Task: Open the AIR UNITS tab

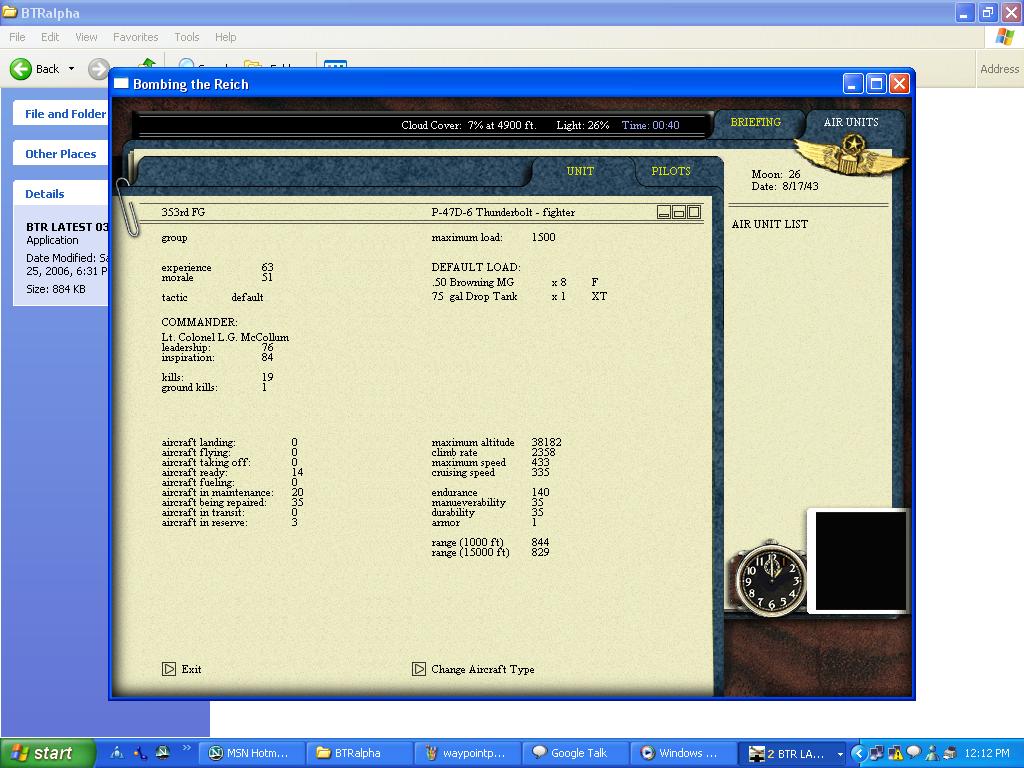Action: tap(851, 122)
